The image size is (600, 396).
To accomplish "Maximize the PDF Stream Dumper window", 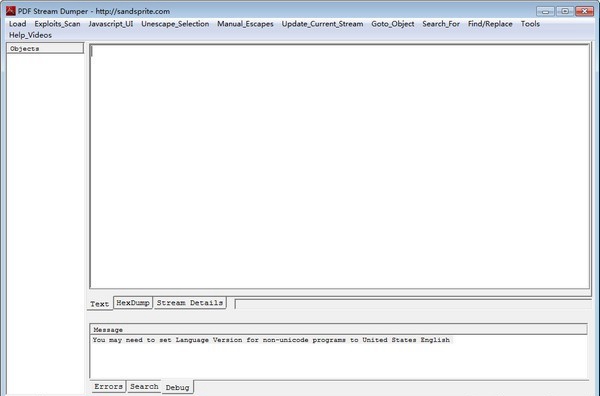I will tap(565, 11).
